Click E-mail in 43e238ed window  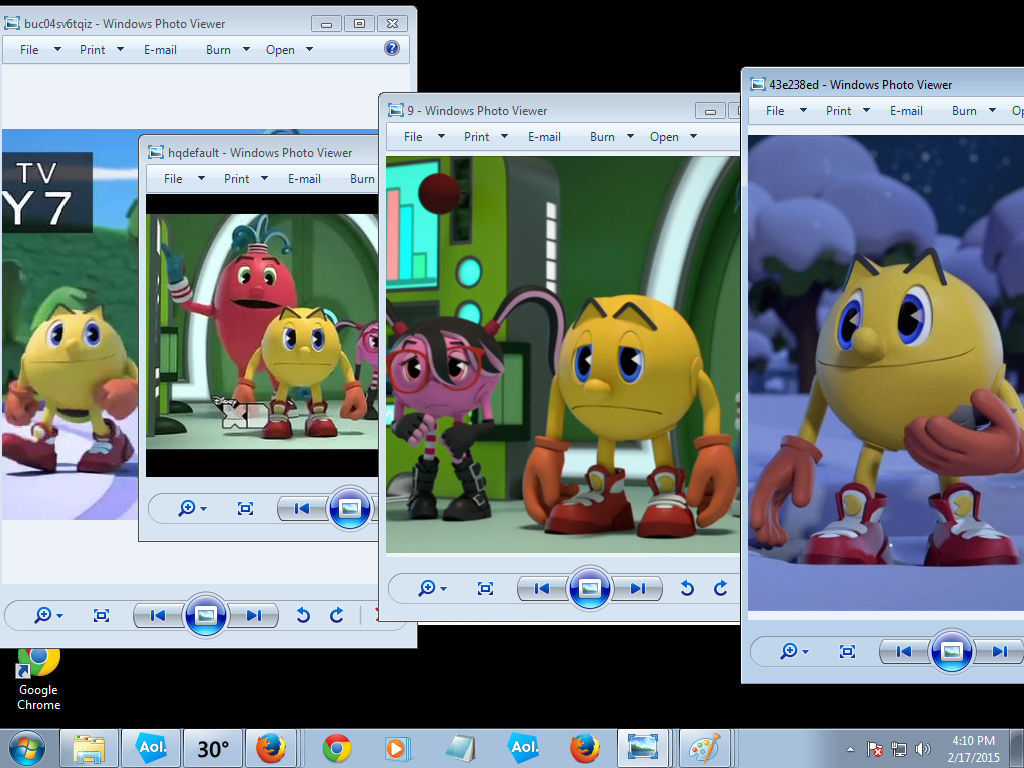(x=906, y=110)
